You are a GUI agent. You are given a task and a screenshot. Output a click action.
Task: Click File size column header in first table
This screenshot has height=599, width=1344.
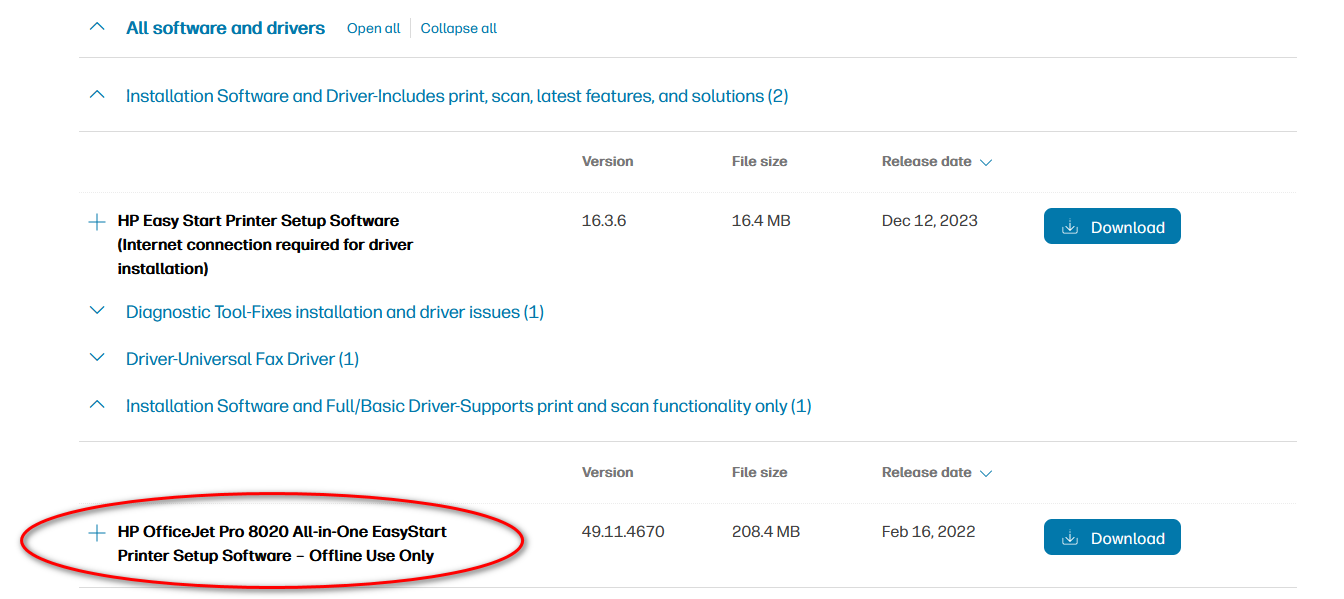pos(760,161)
